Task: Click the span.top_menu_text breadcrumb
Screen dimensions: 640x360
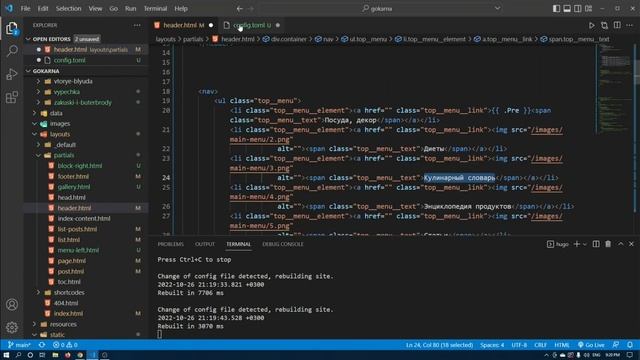Action: [574, 39]
